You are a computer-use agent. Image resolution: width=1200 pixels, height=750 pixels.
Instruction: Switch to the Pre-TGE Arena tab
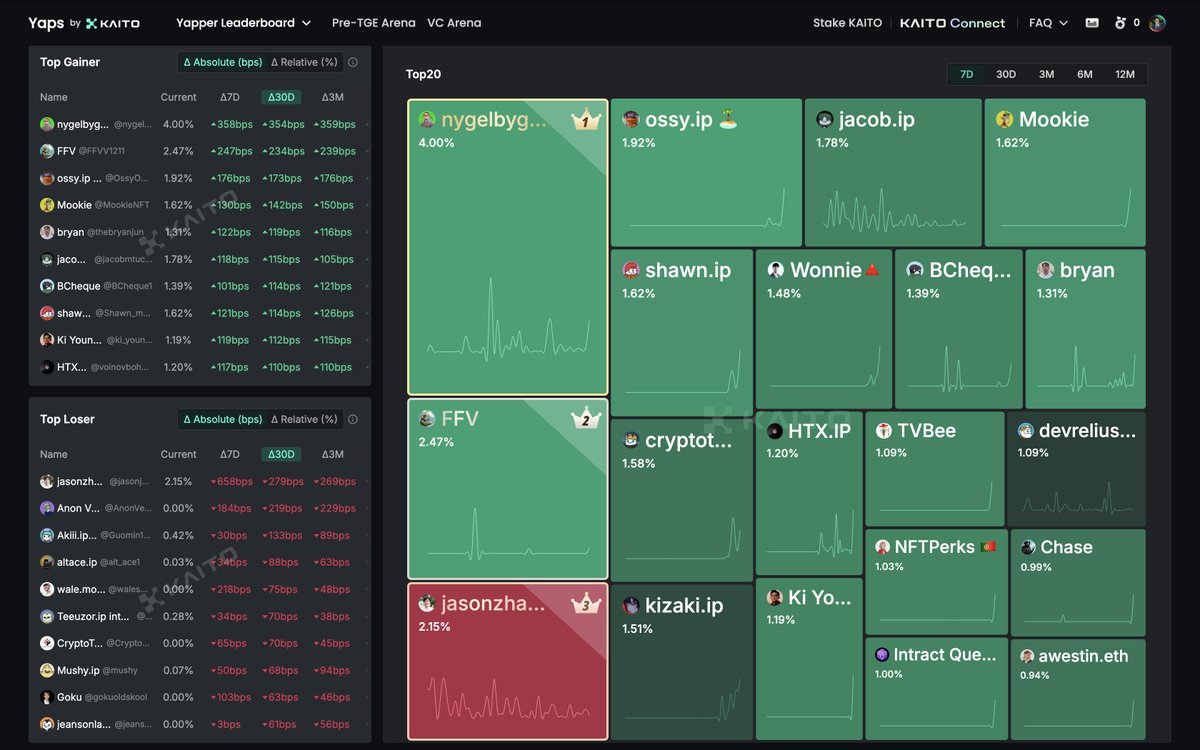[x=373, y=22]
